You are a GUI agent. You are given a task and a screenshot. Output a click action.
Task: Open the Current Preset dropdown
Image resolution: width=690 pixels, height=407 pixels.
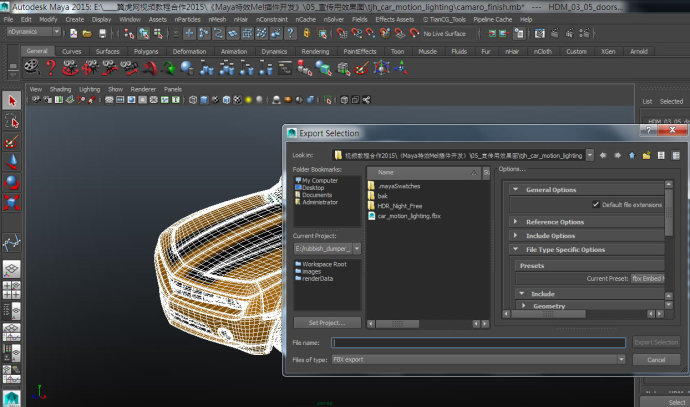(647, 279)
